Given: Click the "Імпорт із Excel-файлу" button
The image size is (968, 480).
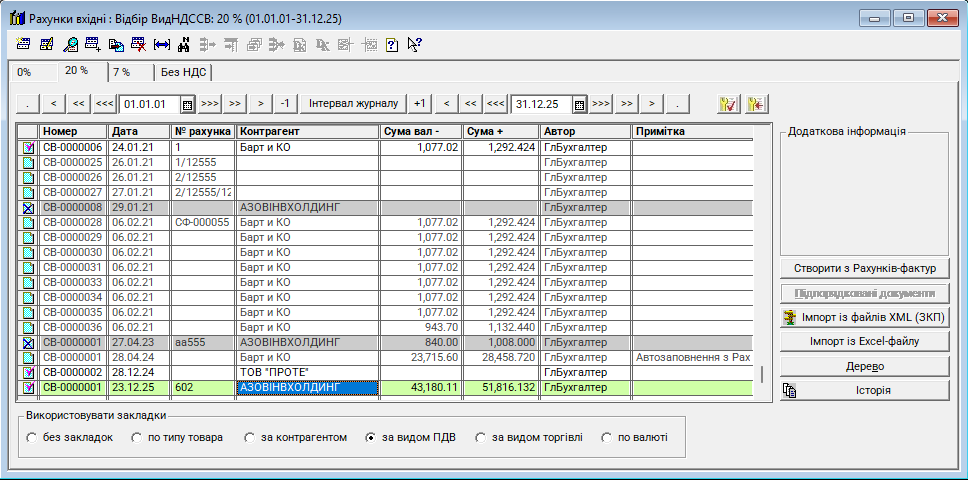Looking at the screenshot, I should coord(864,342).
